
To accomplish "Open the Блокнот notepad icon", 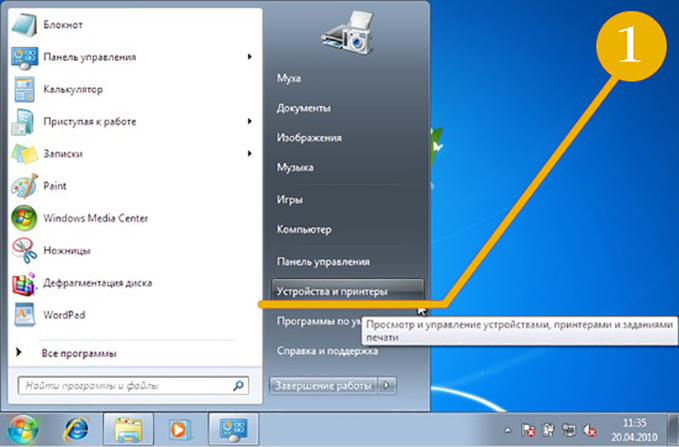I will tap(22, 24).
